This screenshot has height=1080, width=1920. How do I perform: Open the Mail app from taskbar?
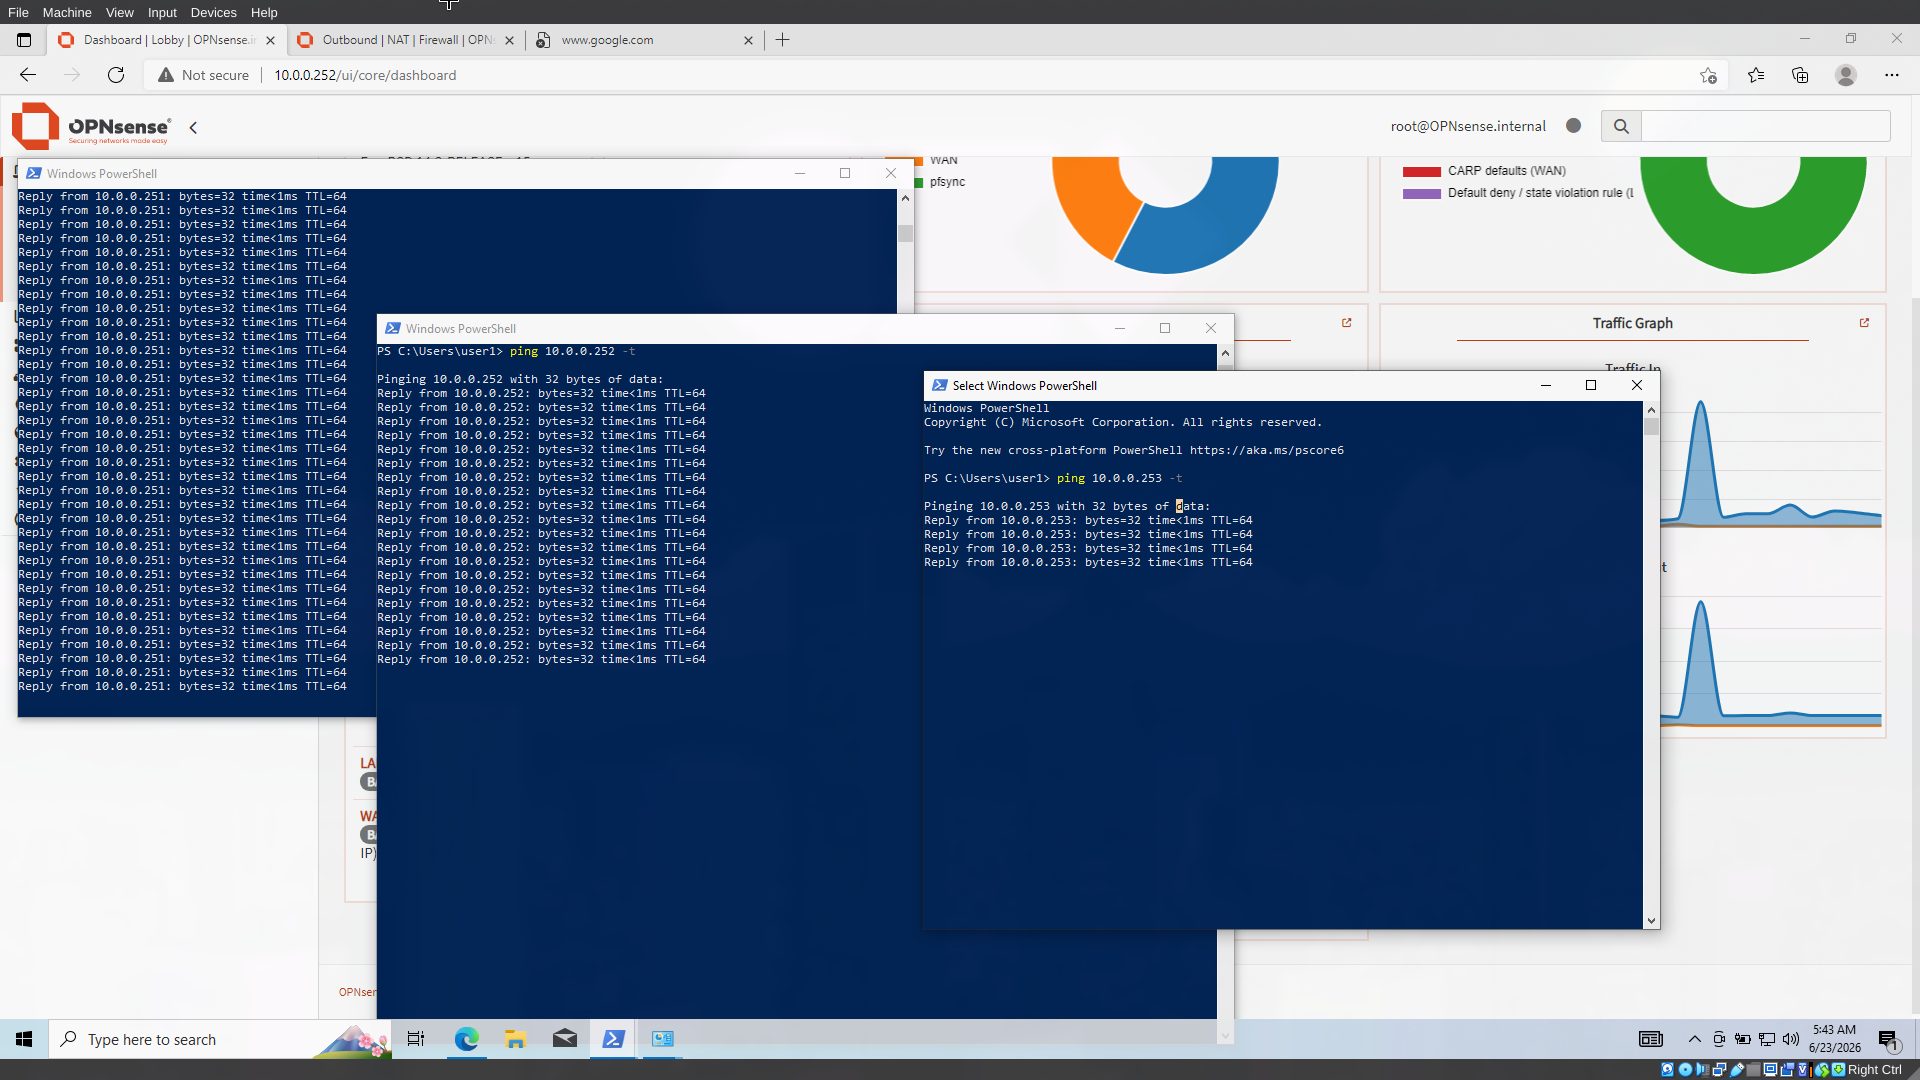click(565, 1039)
